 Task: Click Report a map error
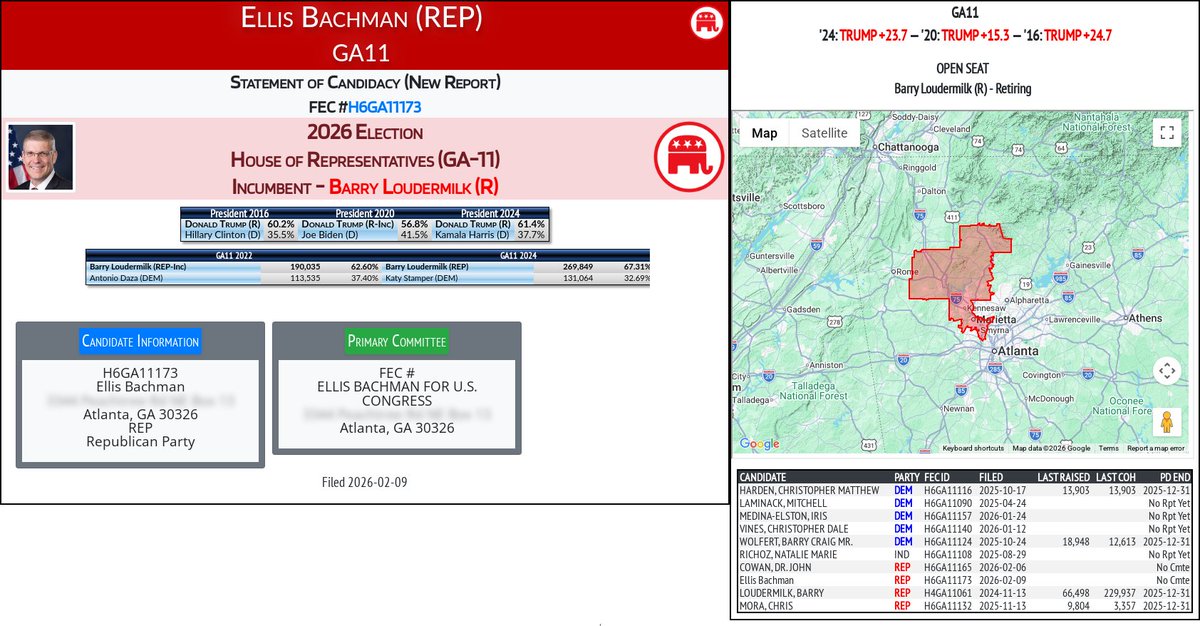click(x=1159, y=448)
